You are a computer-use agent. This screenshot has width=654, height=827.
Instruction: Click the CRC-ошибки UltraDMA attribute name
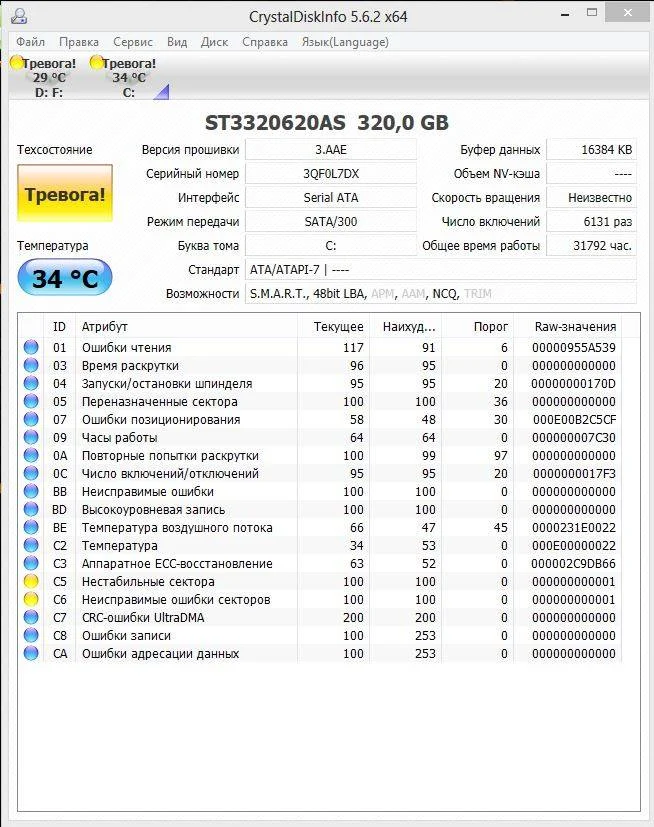(143, 618)
